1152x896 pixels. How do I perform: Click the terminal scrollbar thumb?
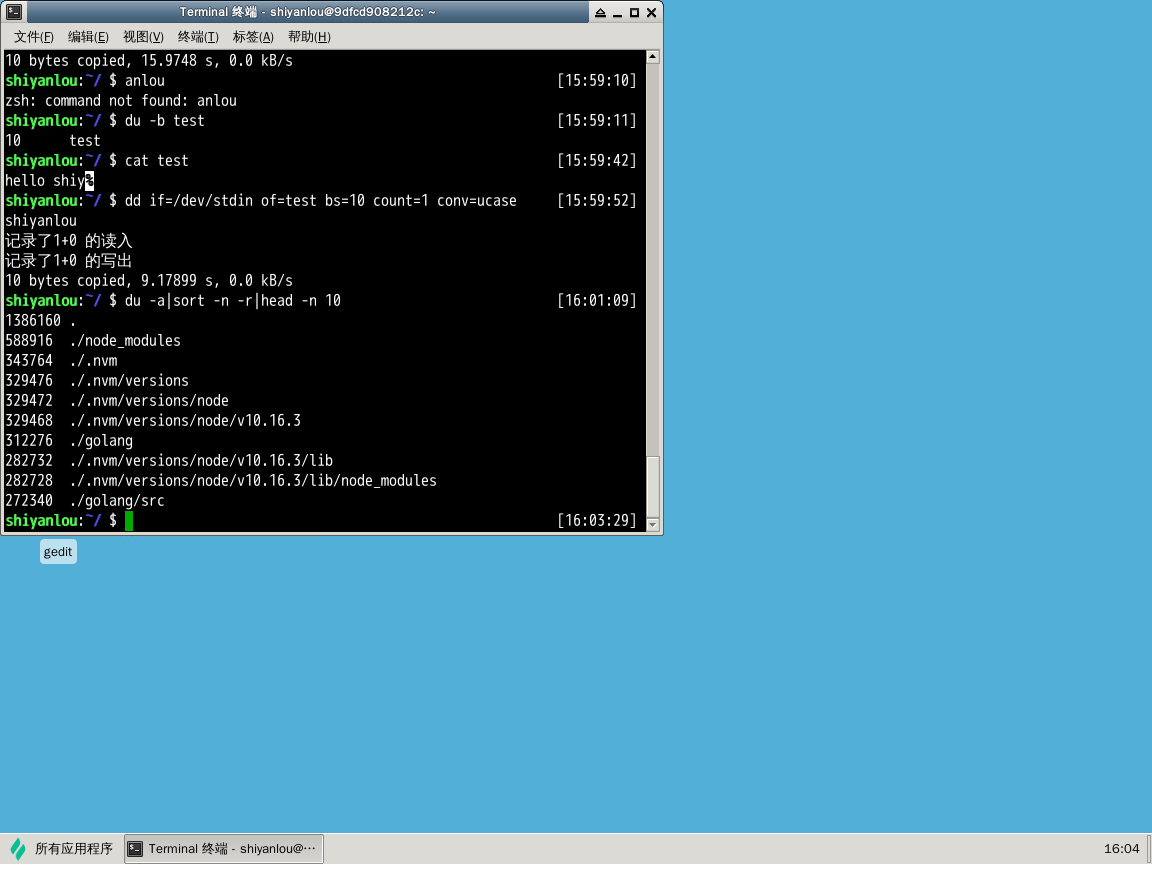(652, 486)
